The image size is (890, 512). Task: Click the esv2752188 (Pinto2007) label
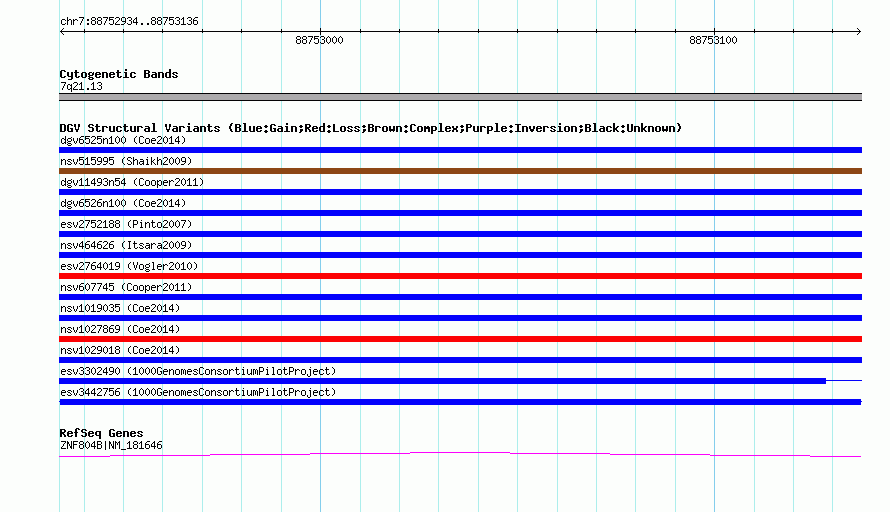(x=126, y=224)
